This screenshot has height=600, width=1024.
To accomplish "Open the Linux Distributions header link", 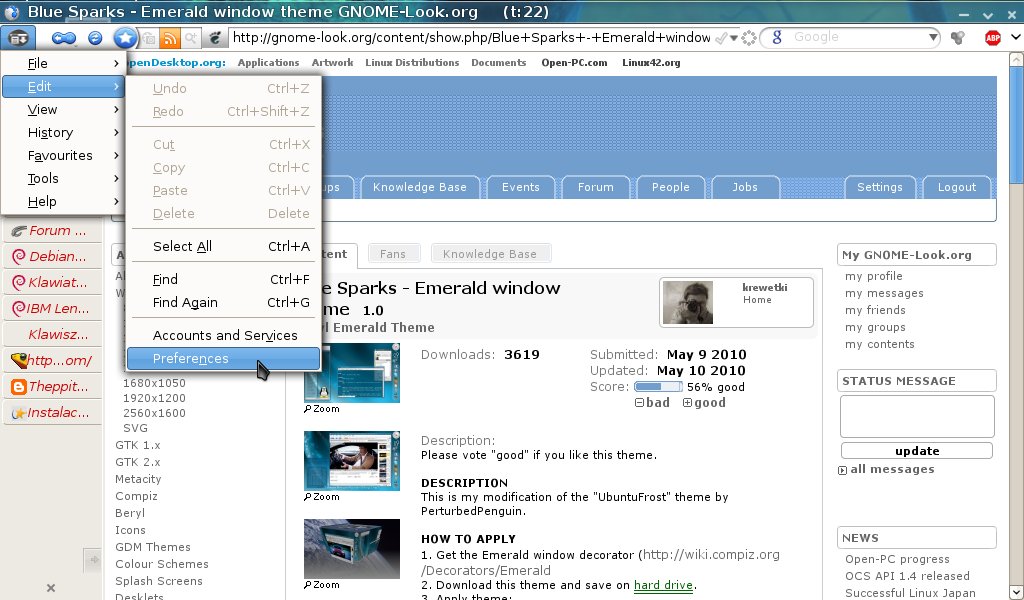I will (412, 63).
